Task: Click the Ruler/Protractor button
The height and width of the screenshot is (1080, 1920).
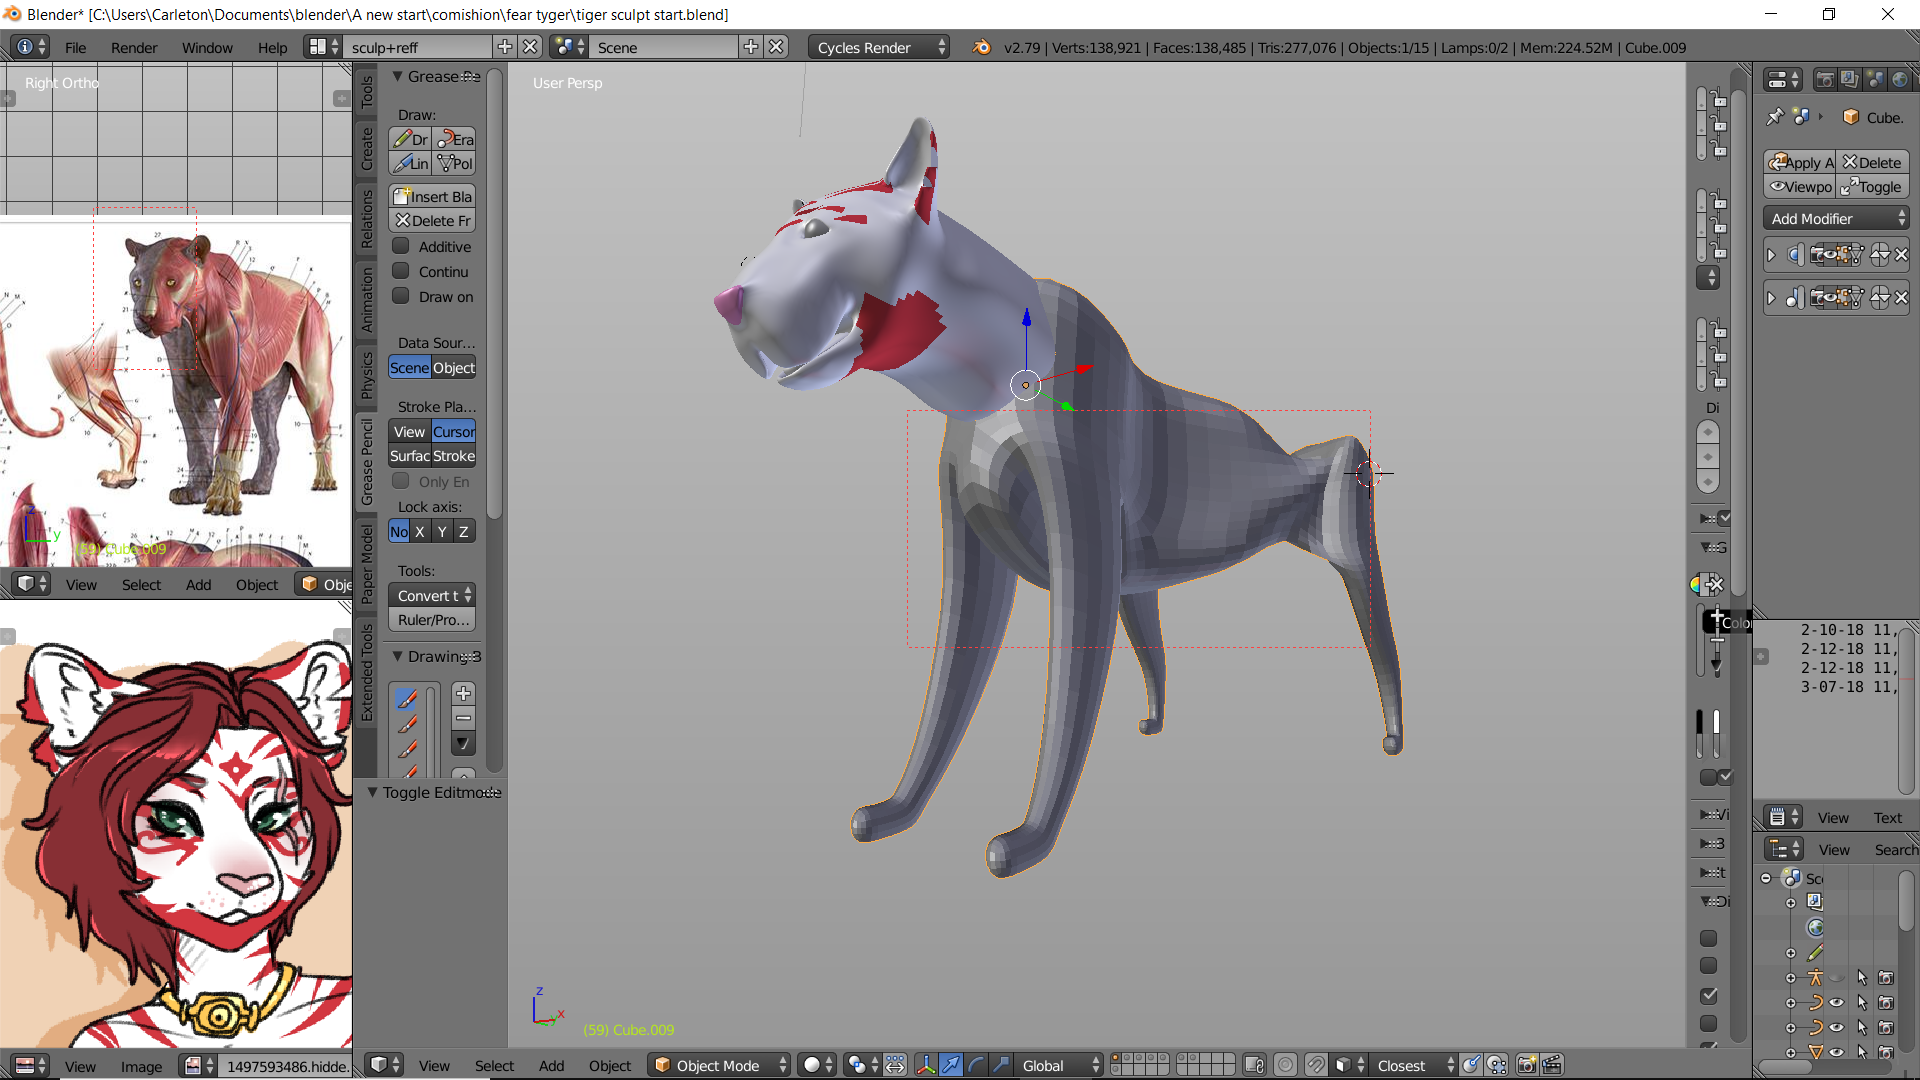Action: [x=432, y=620]
